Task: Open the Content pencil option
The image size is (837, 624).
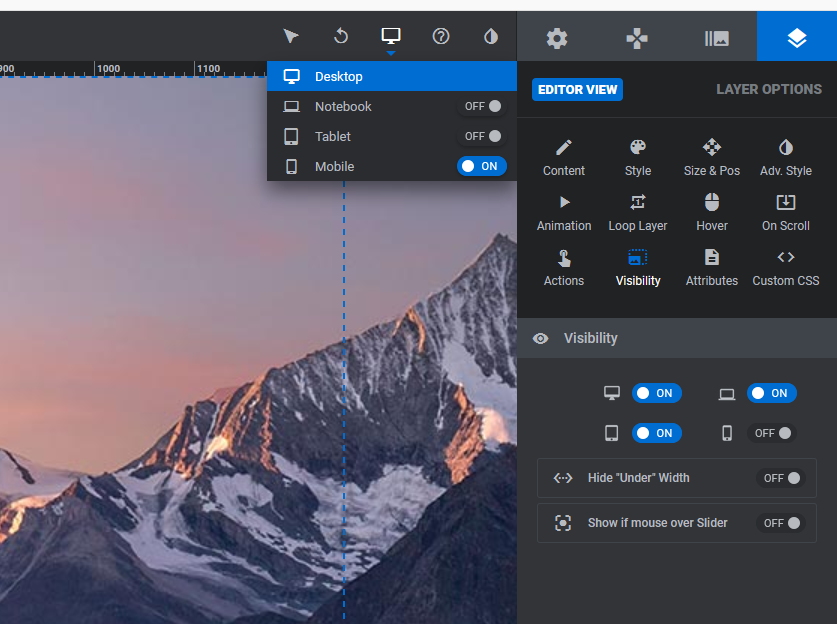Action: click(x=564, y=158)
